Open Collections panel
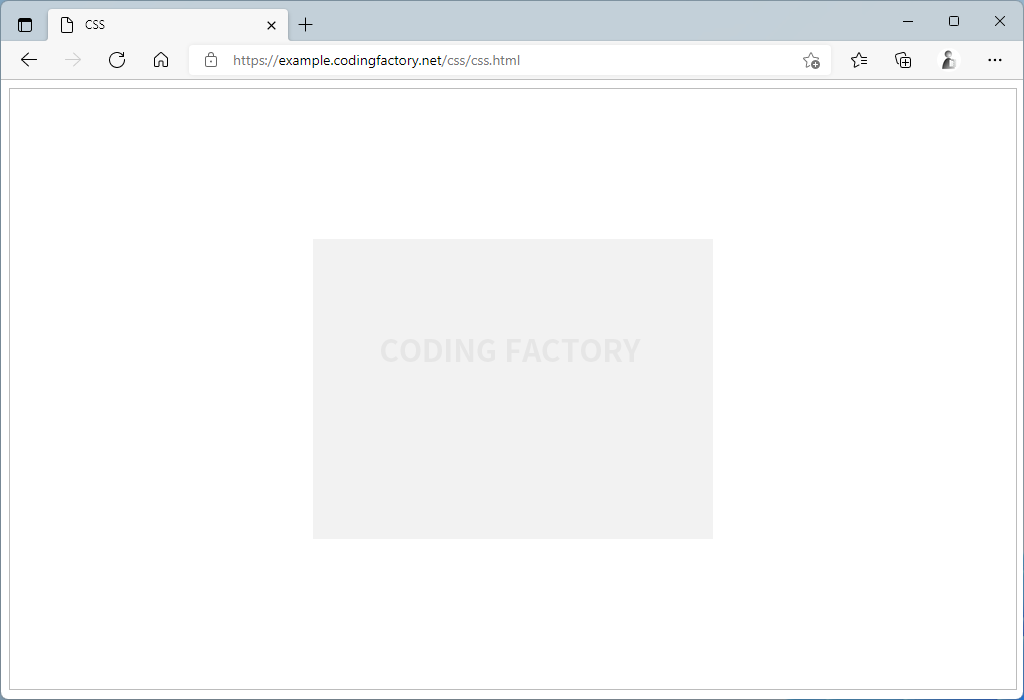This screenshot has width=1024, height=700. pos(903,60)
